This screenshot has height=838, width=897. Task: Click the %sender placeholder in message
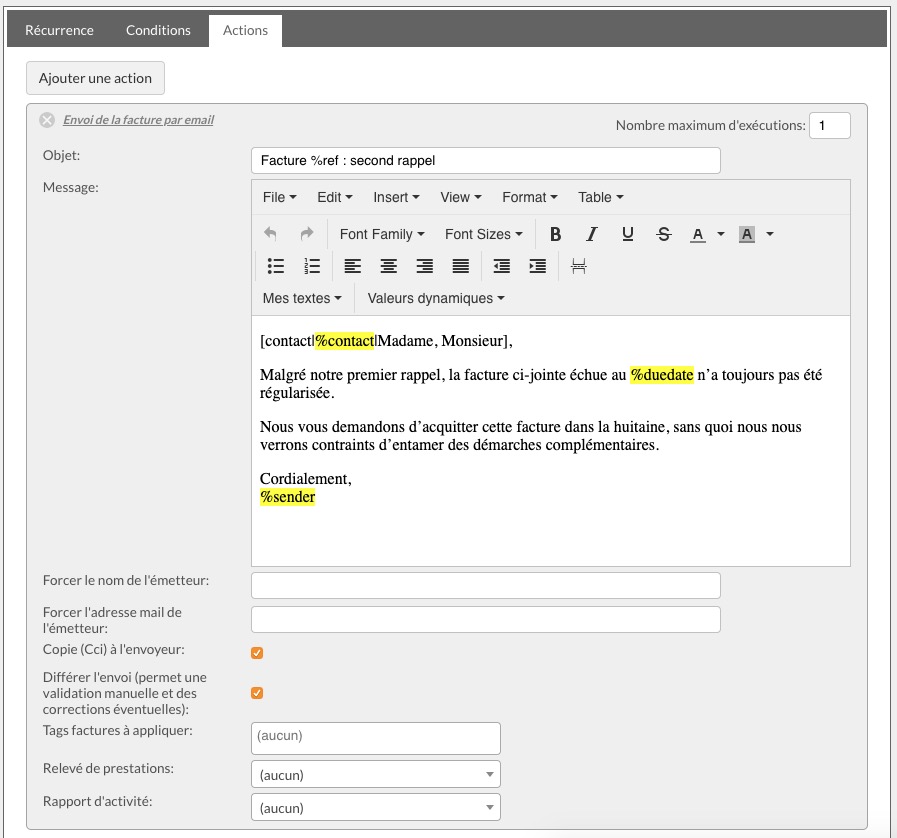click(x=287, y=497)
